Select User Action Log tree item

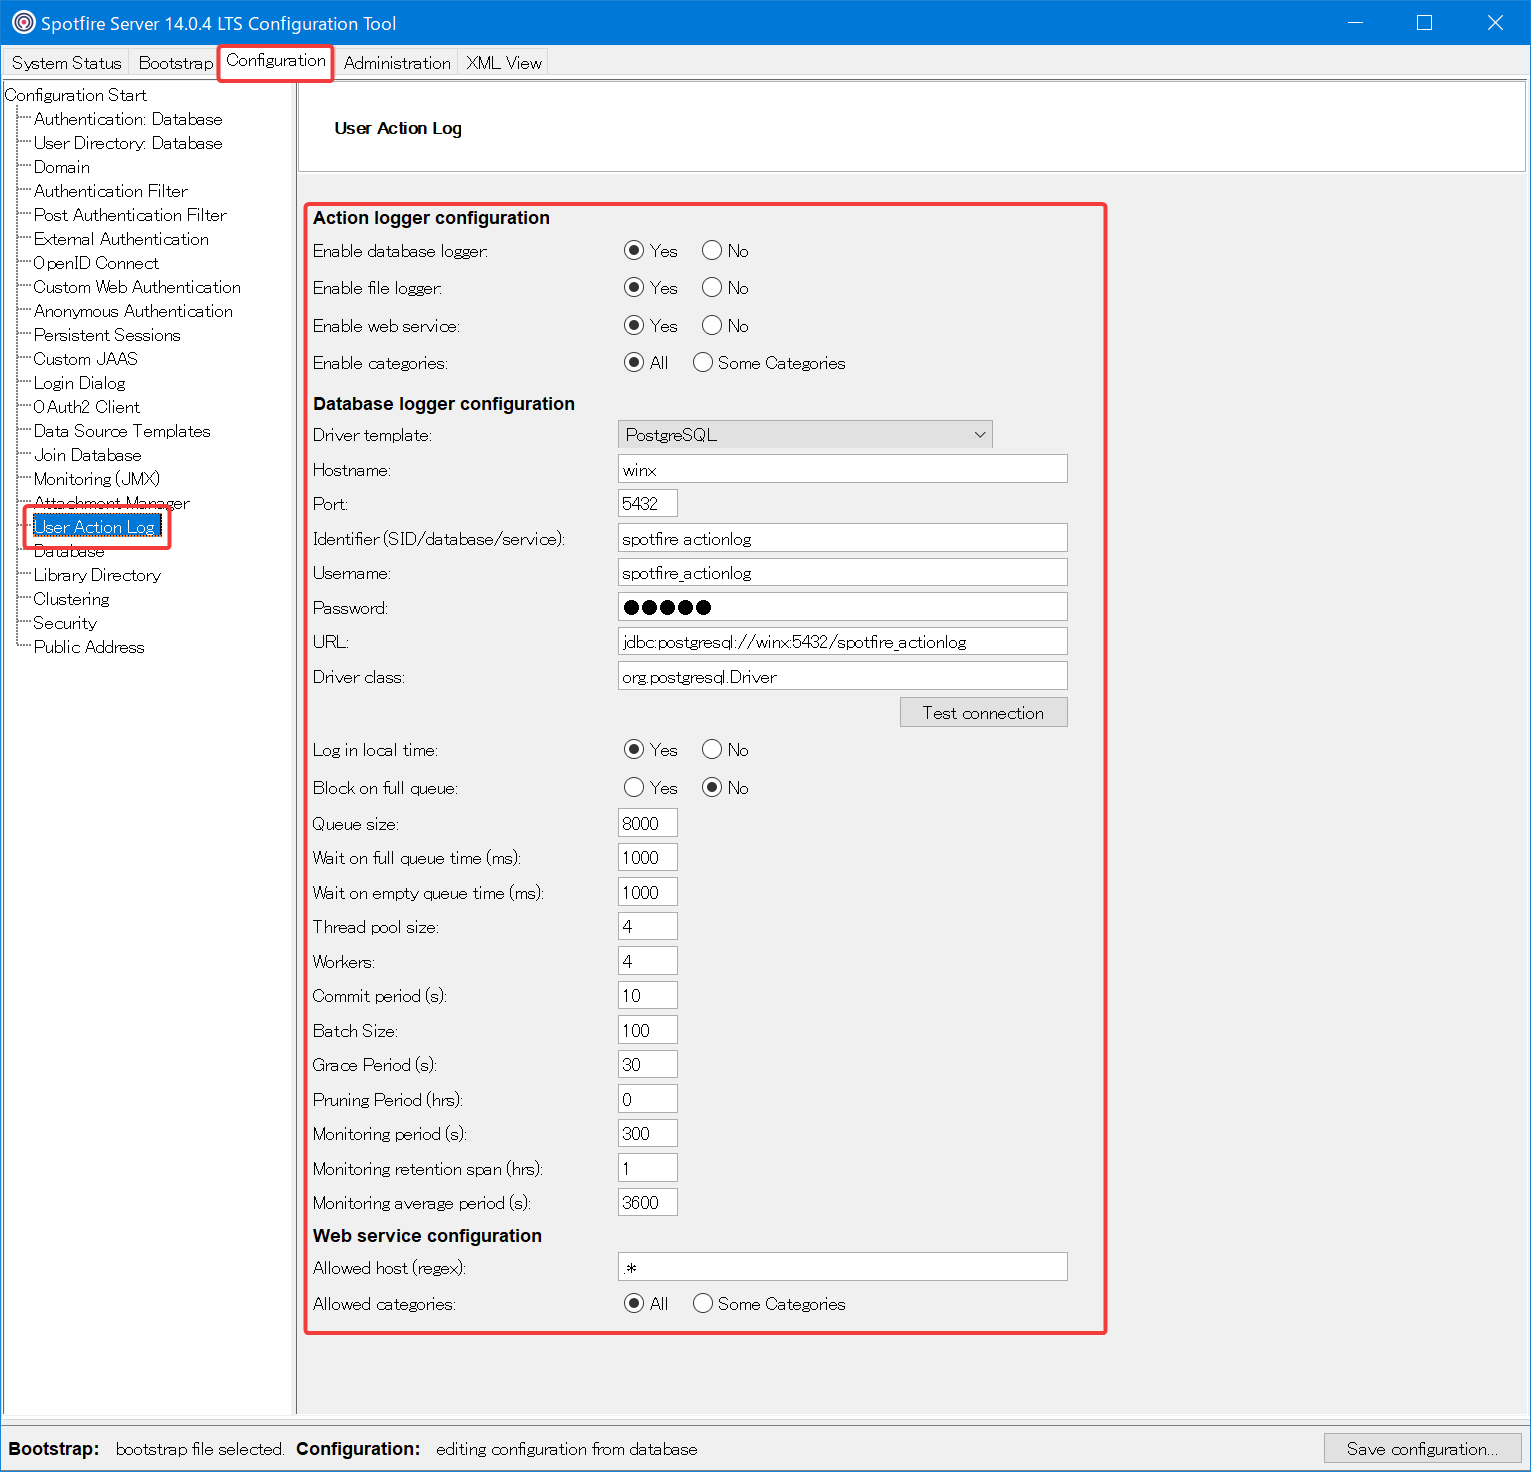point(96,527)
